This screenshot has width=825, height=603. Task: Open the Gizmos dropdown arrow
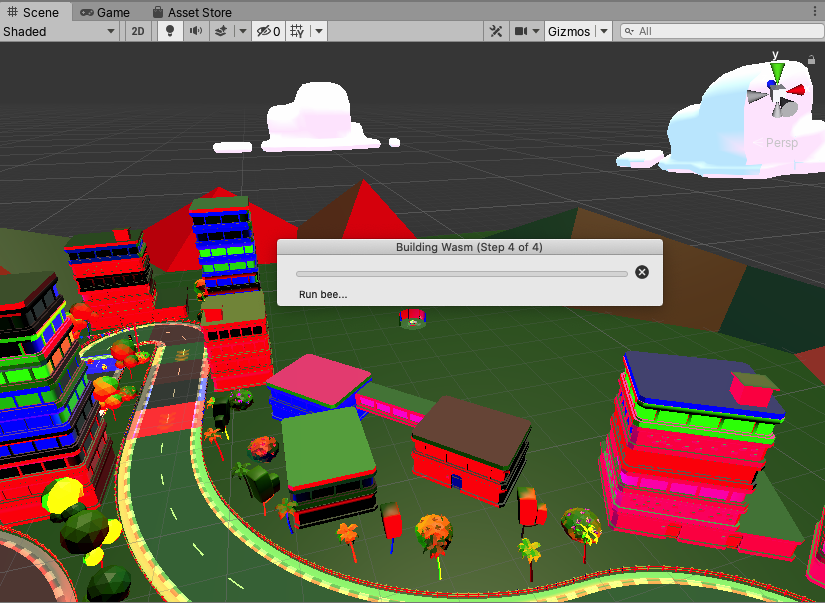pos(605,31)
